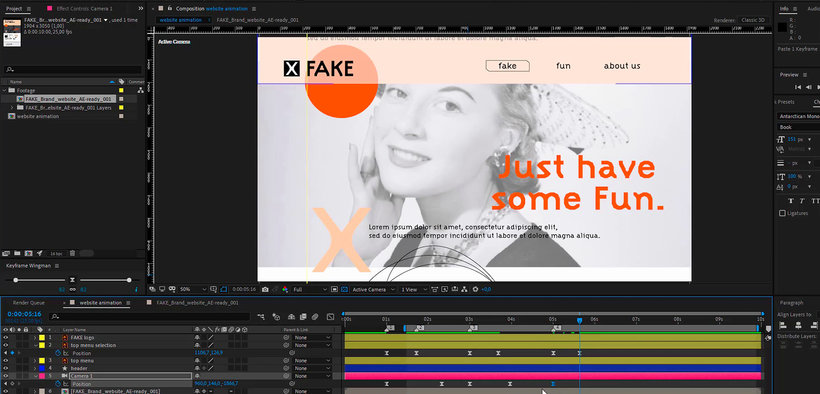Click the Project panel search field
820x394 pixels.
[x=73, y=70]
